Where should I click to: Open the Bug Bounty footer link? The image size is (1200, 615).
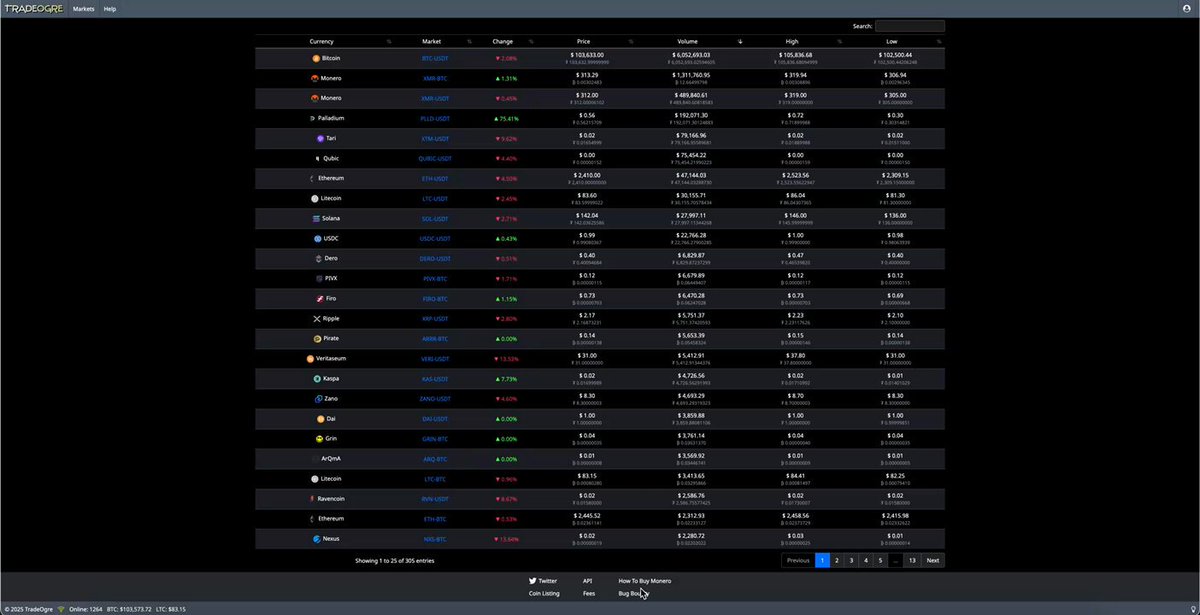click(x=634, y=593)
